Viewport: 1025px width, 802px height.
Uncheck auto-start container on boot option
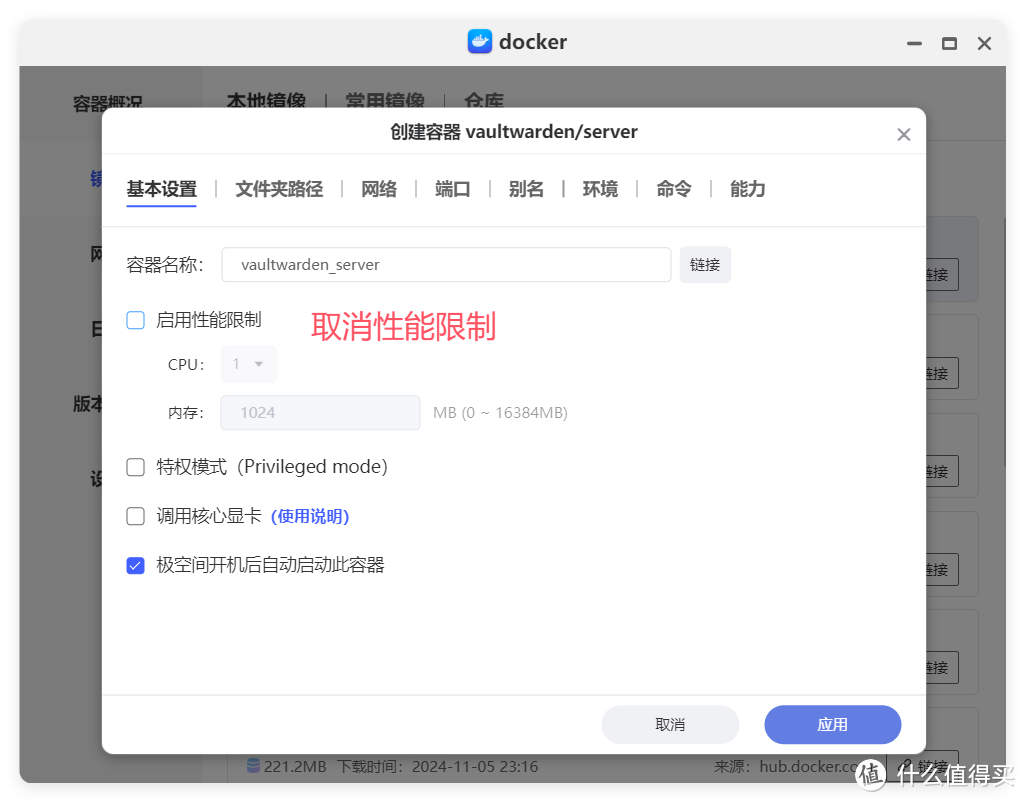(136, 566)
